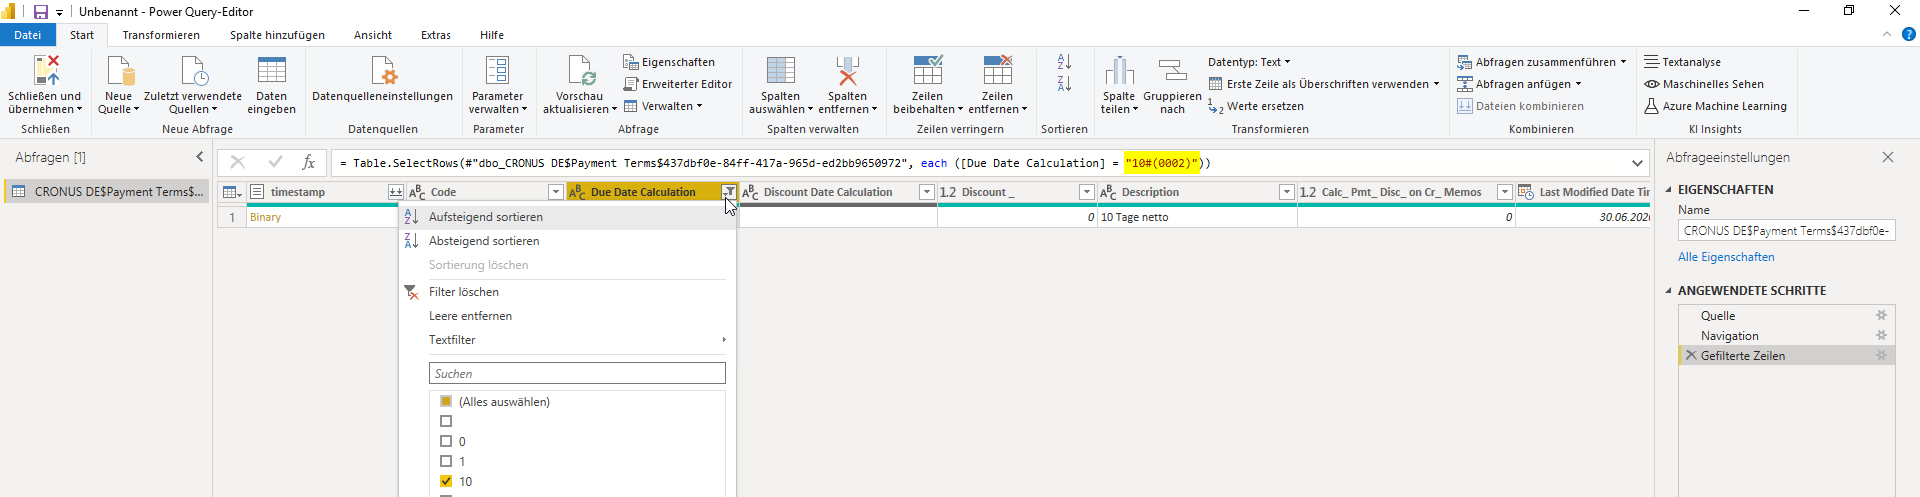The height and width of the screenshot is (497, 1920).
Task: Open Neue Quelle button
Action: 118,85
